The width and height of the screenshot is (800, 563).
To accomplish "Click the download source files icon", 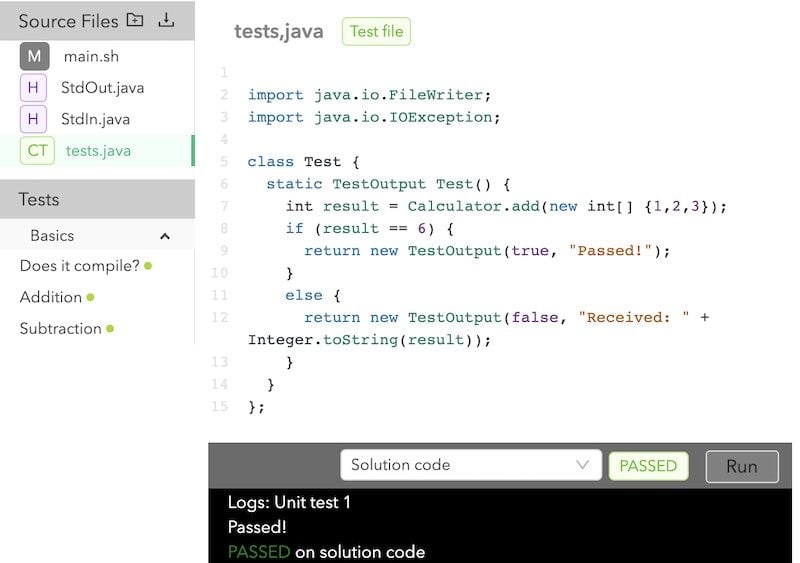I will [166, 20].
